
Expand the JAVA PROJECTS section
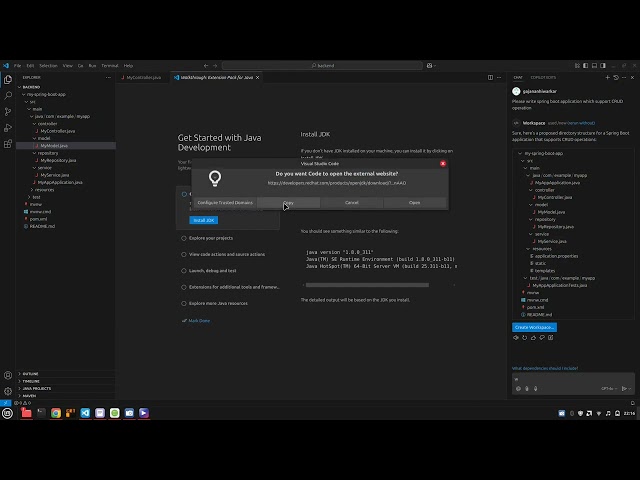(37, 389)
